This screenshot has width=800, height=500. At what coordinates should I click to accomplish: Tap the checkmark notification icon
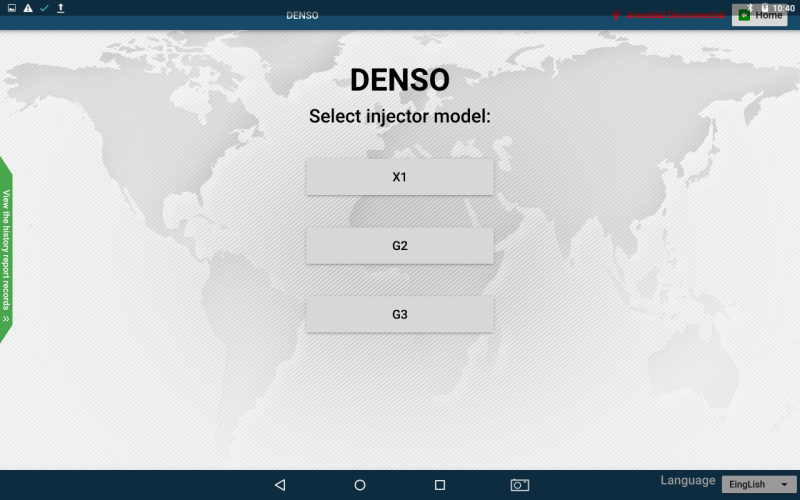tap(44, 8)
